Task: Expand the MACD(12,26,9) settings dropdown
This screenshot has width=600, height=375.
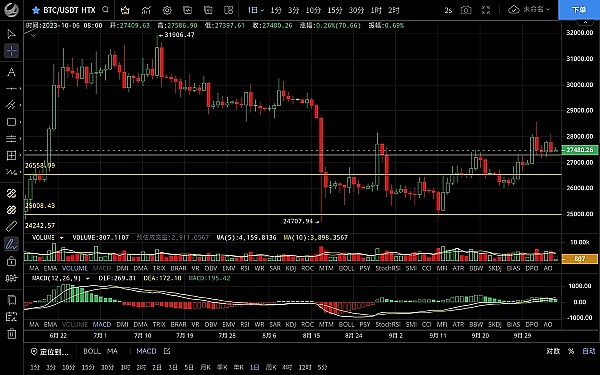Action: click(x=88, y=279)
